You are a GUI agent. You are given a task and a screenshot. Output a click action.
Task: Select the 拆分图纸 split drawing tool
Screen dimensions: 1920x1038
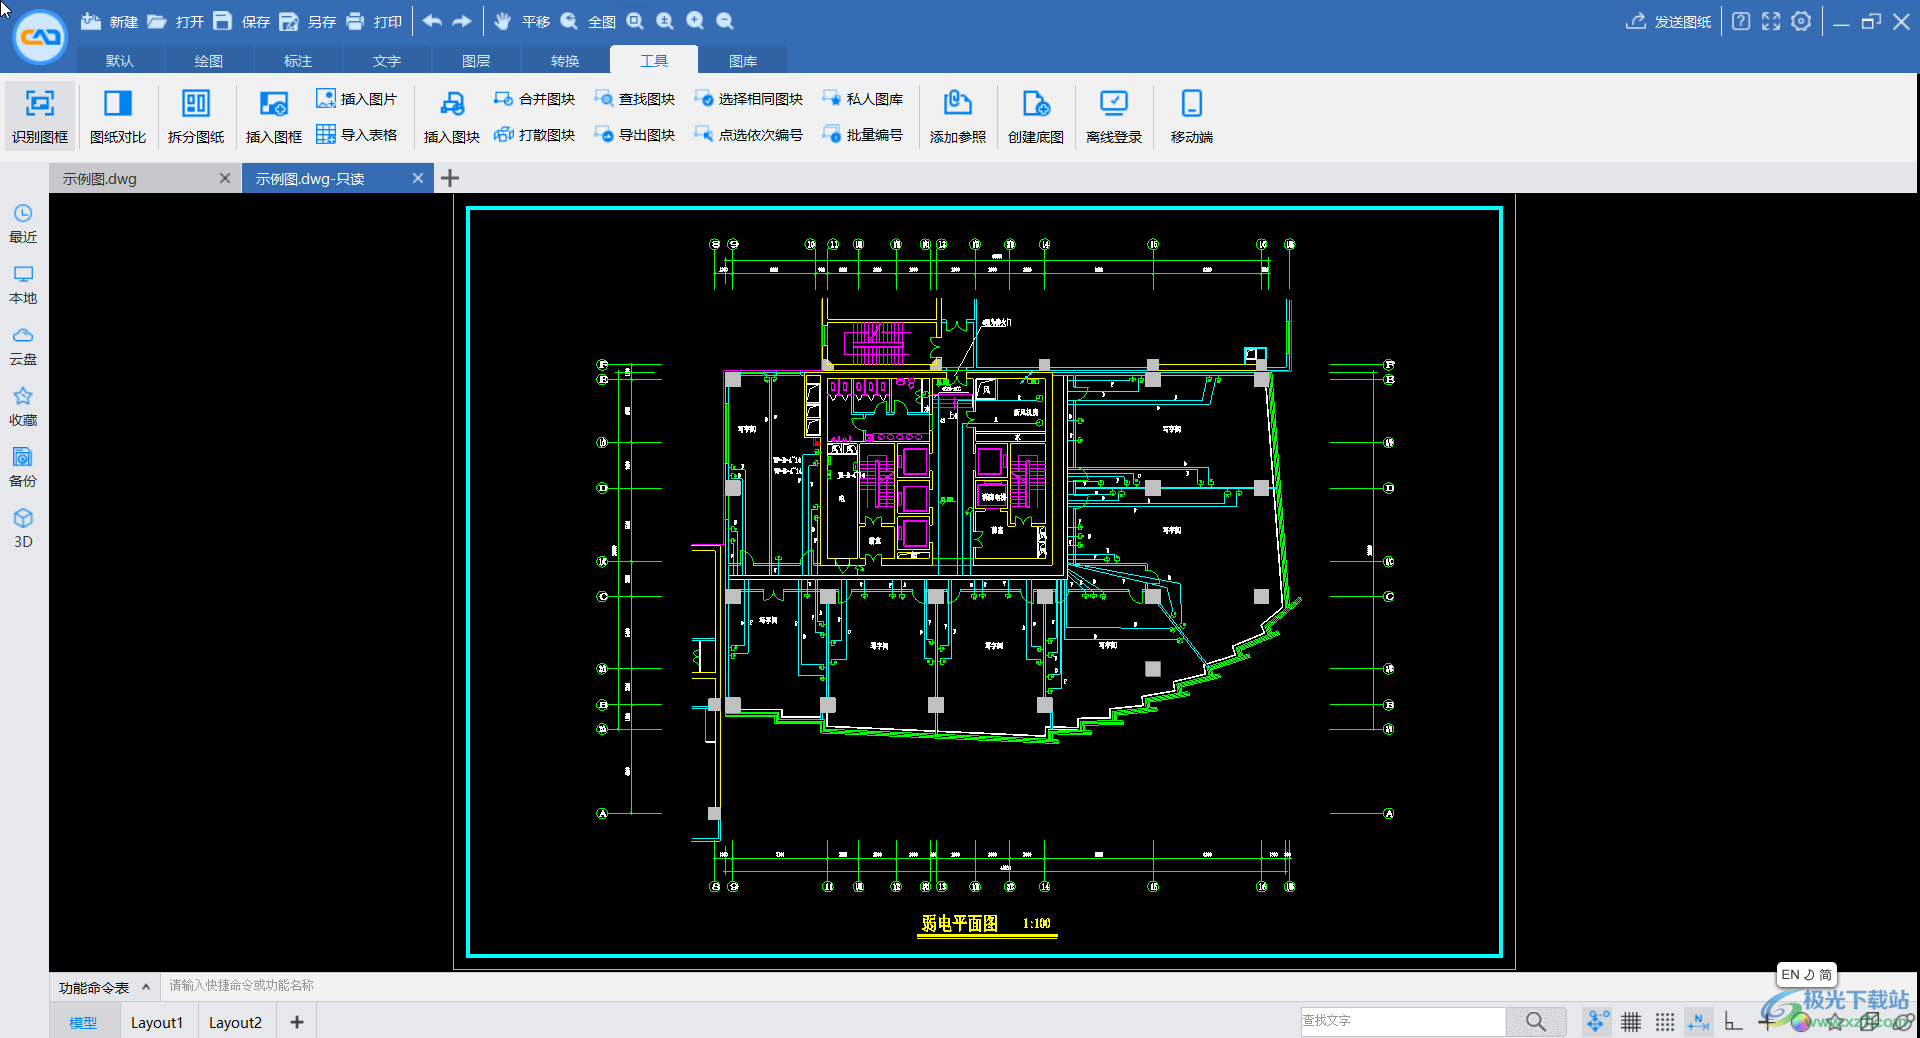tap(196, 116)
